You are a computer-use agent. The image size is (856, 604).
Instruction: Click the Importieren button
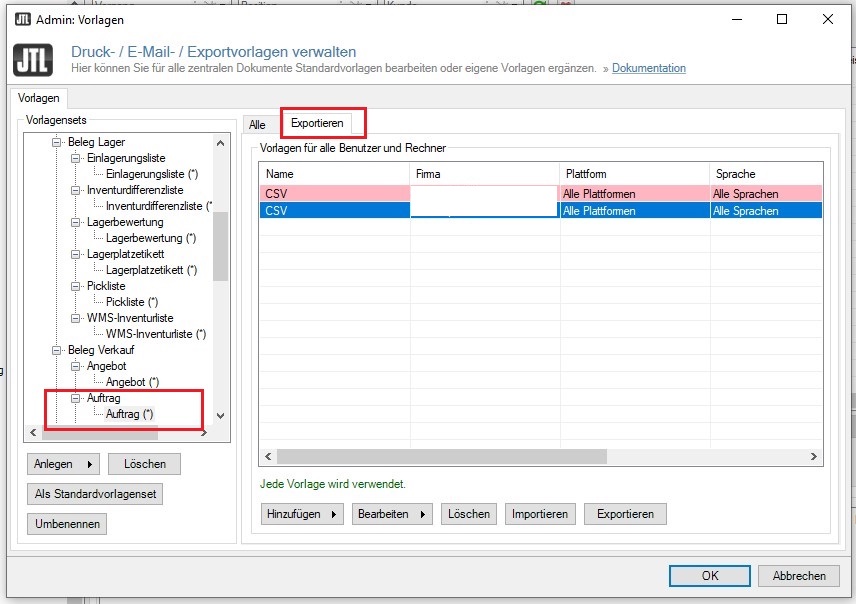click(540, 514)
